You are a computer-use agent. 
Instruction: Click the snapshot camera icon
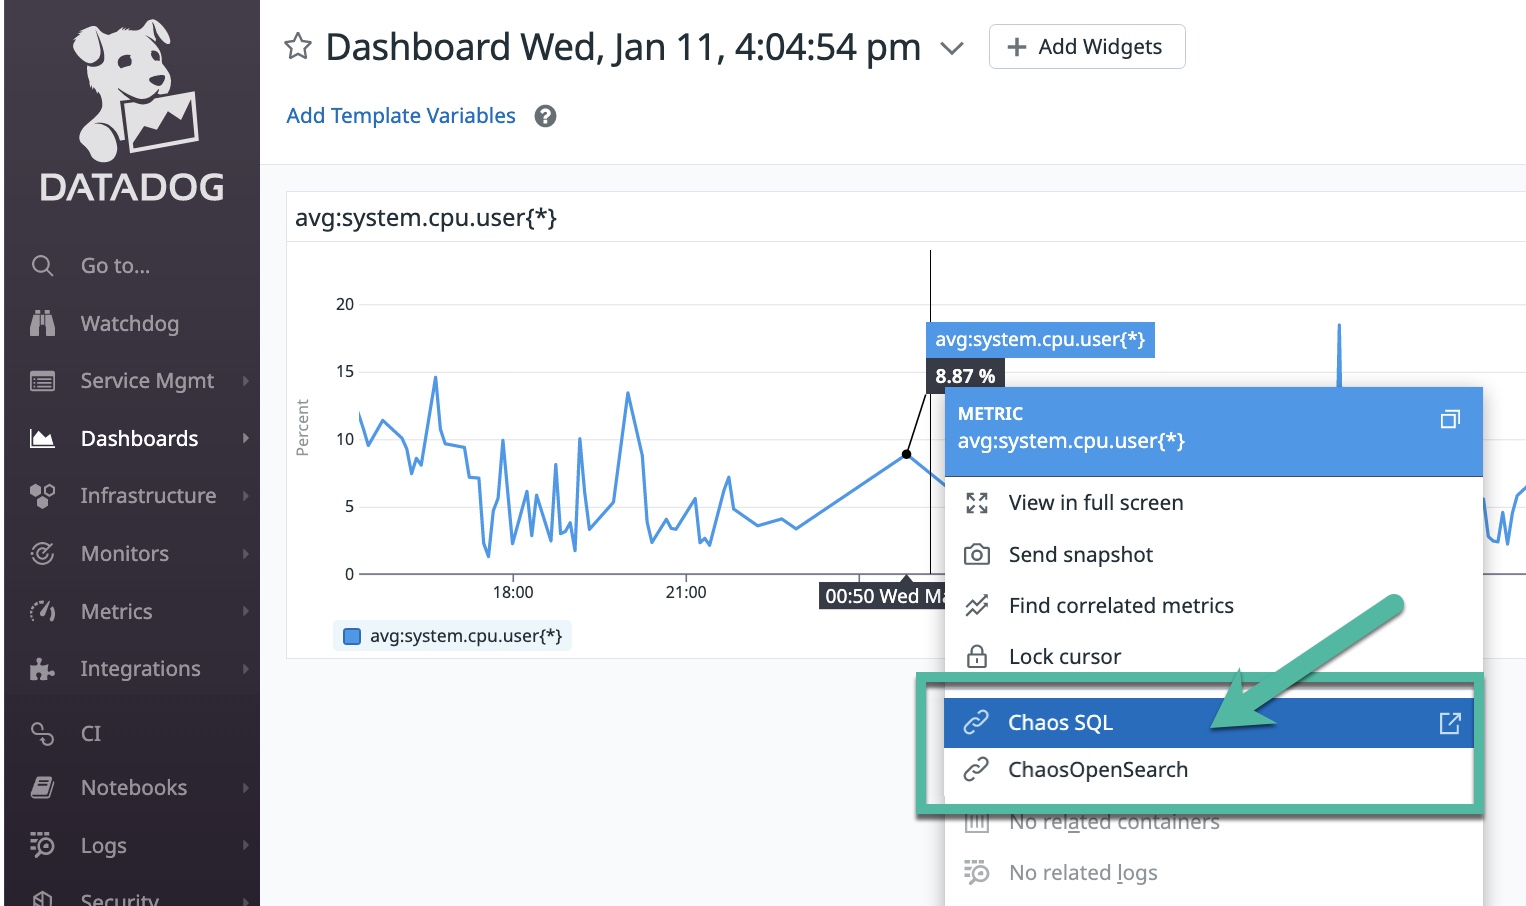click(977, 554)
